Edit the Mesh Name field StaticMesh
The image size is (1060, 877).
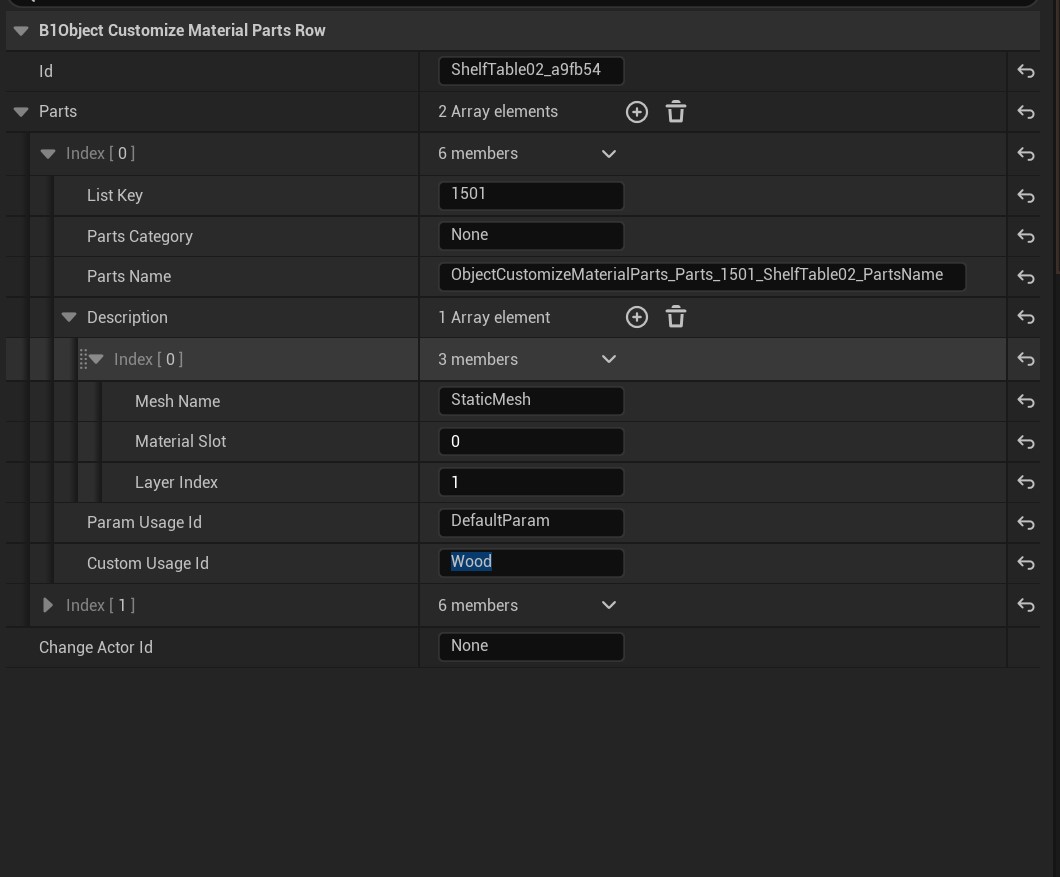531,400
